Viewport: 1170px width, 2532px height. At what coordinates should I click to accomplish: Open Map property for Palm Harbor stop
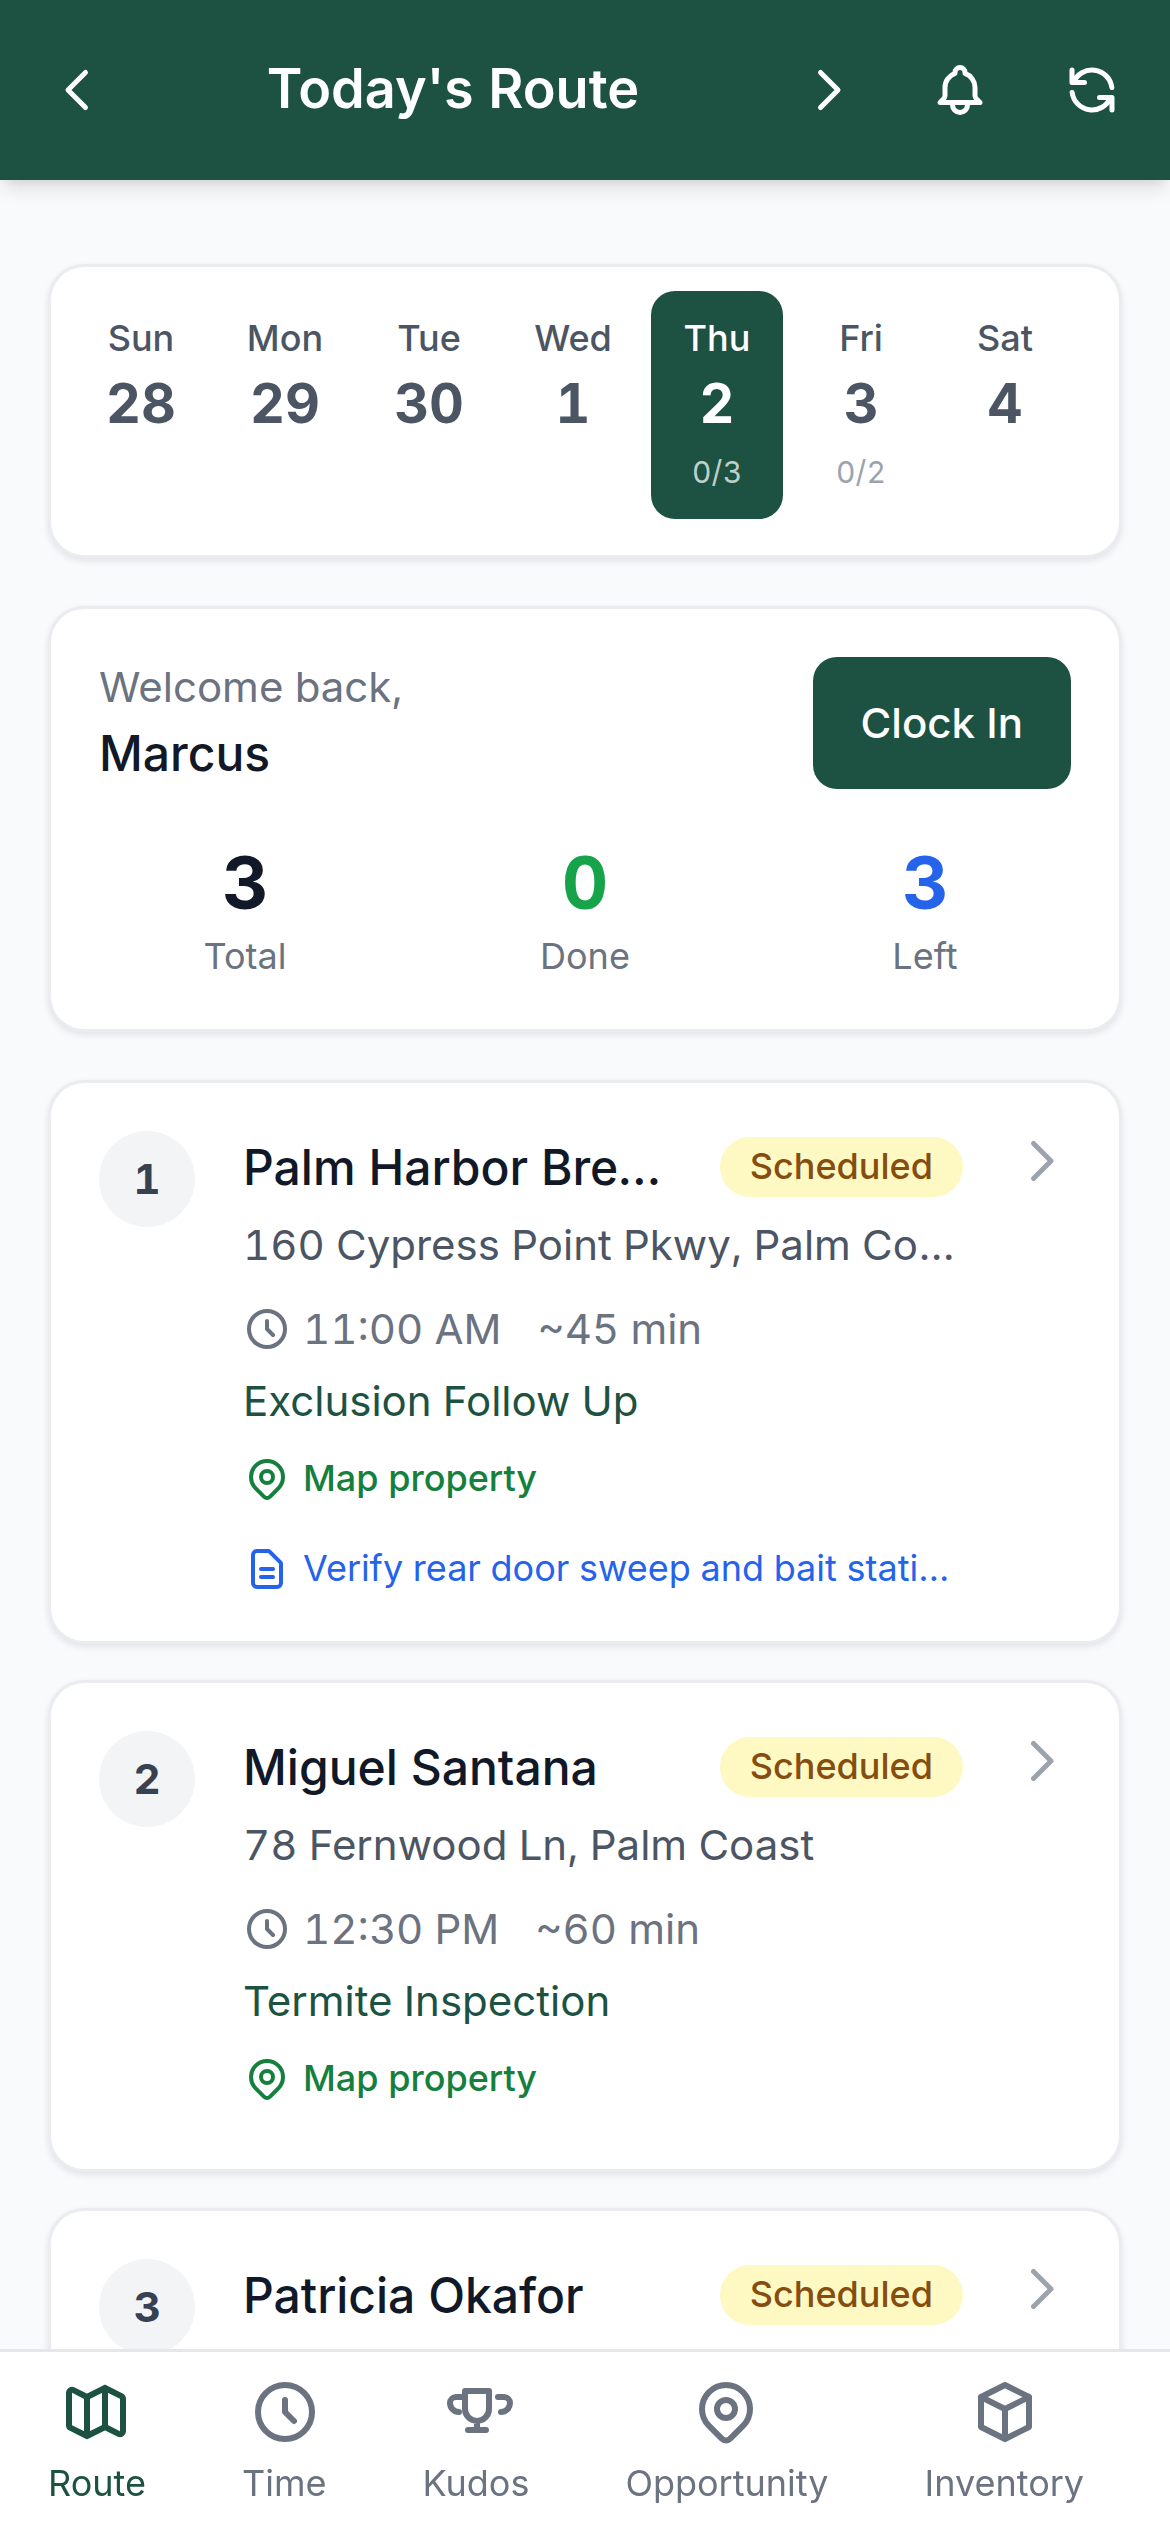click(x=391, y=1479)
